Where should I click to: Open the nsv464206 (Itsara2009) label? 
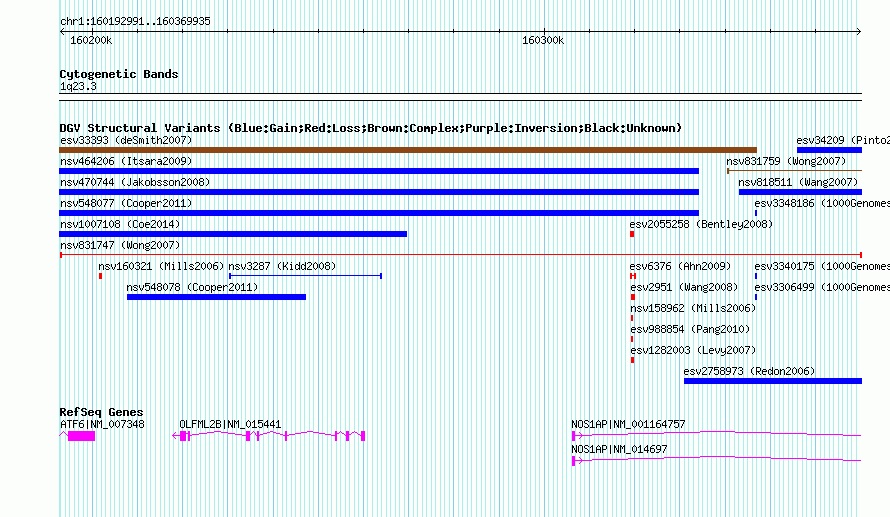pyautogui.click(x=126, y=161)
